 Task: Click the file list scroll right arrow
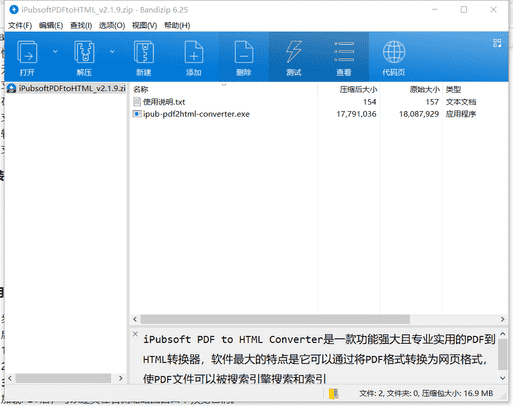click(x=502, y=319)
